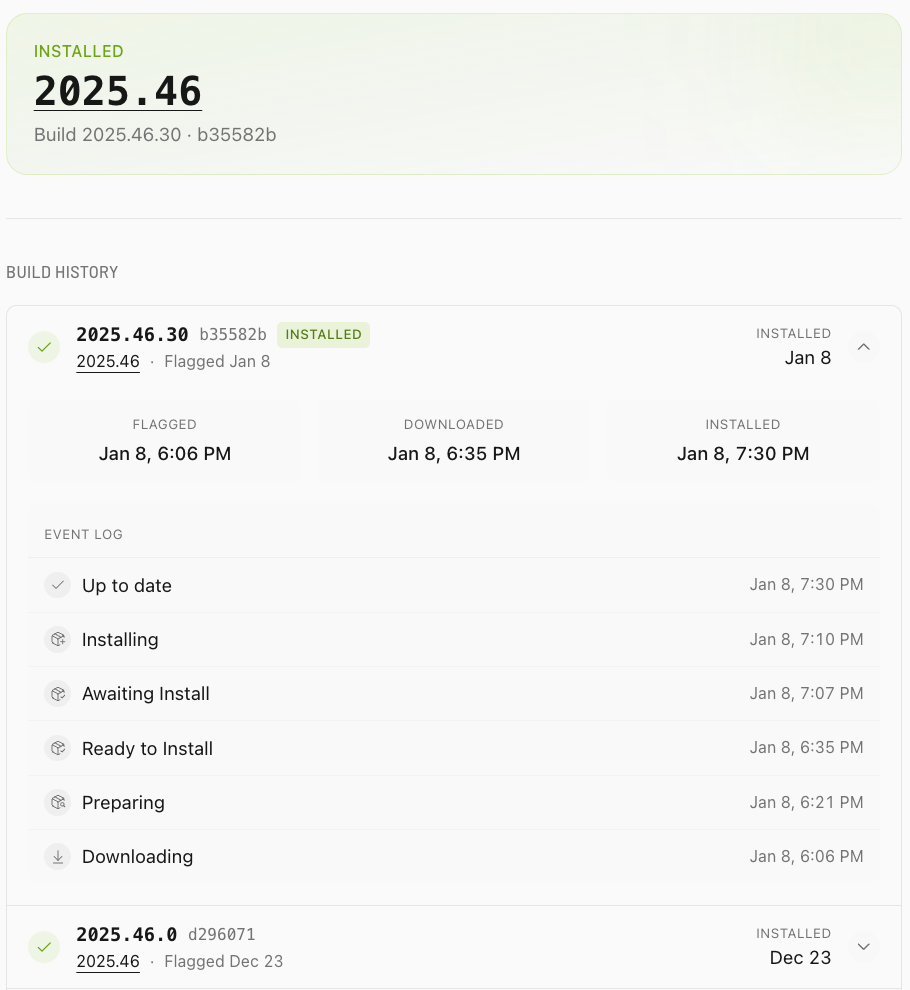Click the package icon beside the Installing event
This screenshot has height=990, width=910.
pyautogui.click(x=57, y=639)
